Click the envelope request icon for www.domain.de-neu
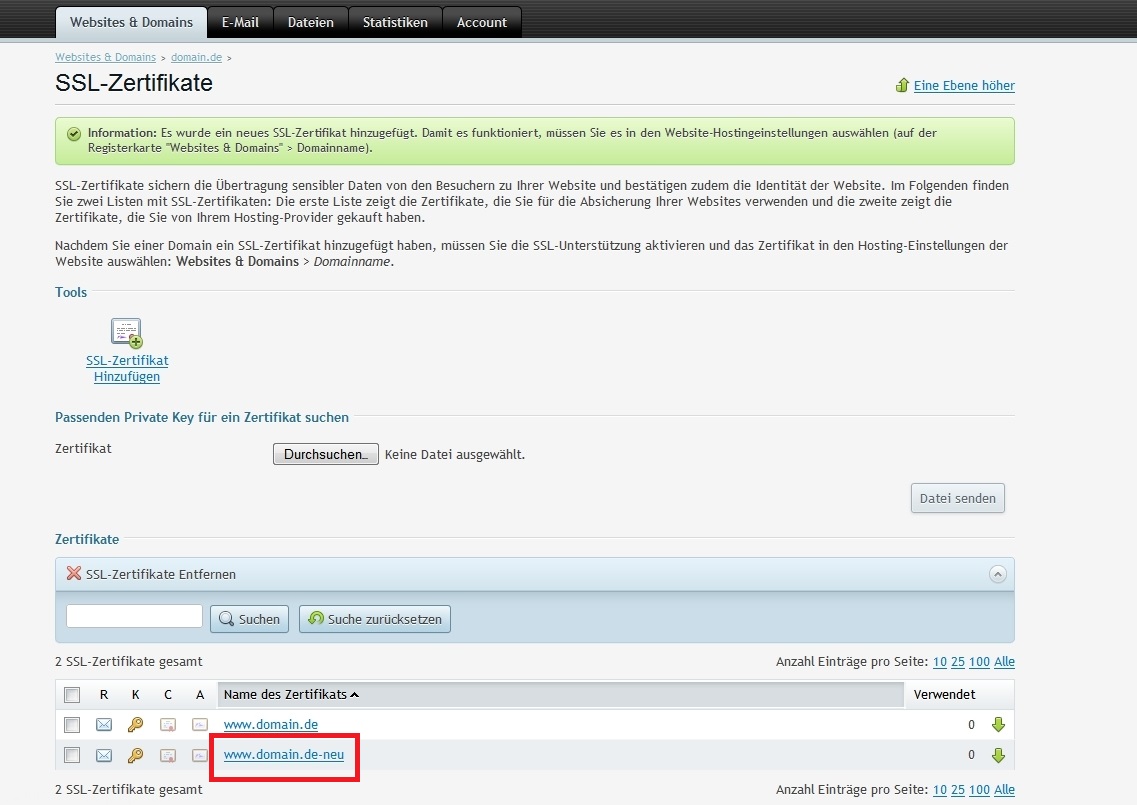Screen dimensions: 1137x805 click(x=104, y=755)
